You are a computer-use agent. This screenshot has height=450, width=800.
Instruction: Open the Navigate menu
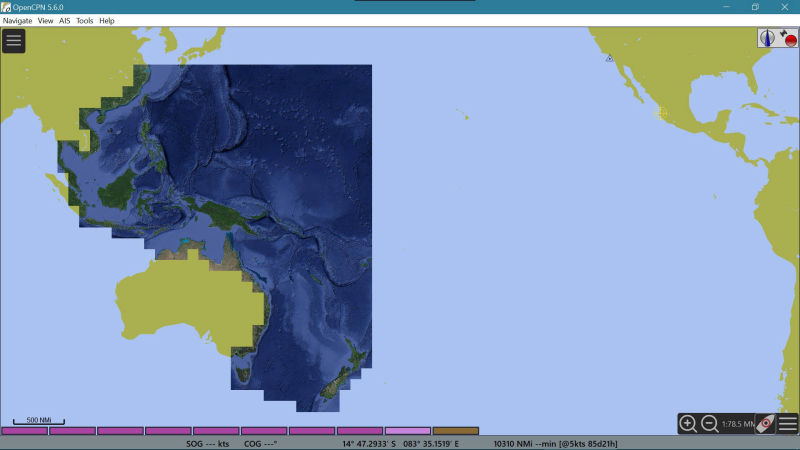tap(17, 21)
